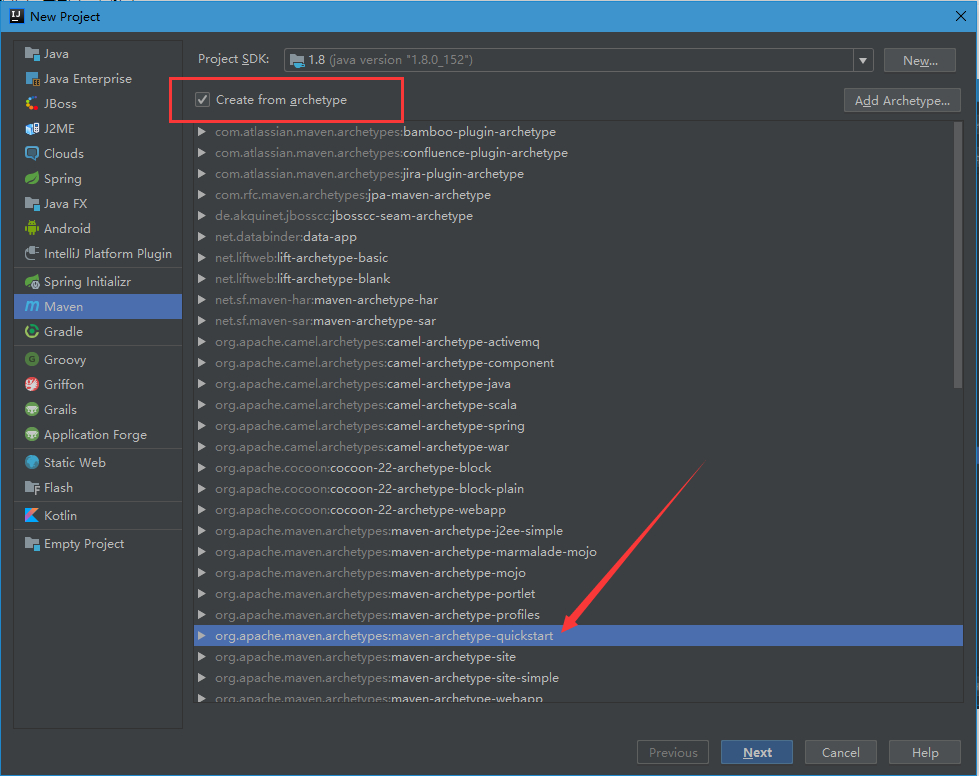Uncheck Create from archetype checkbox
Screen dimensions: 979x776
tap(202, 99)
